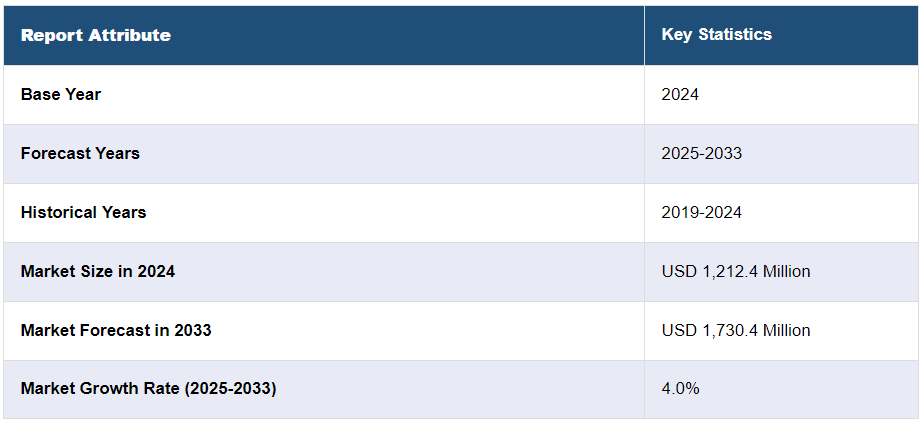
Task: Click the 4.0% growth rate value
Action: click(x=680, y=388)
